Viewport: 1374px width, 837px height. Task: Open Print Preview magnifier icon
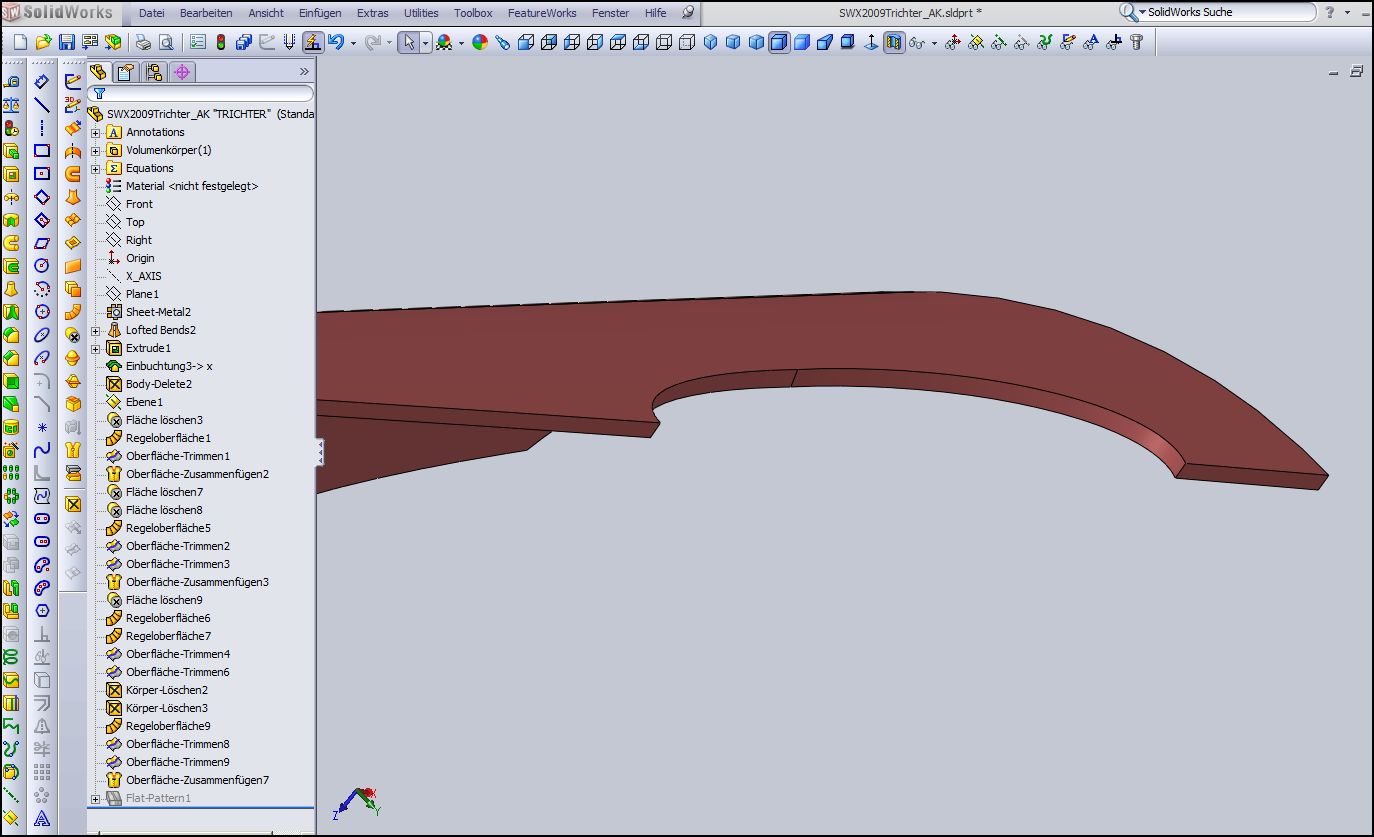tap(166, 43)
